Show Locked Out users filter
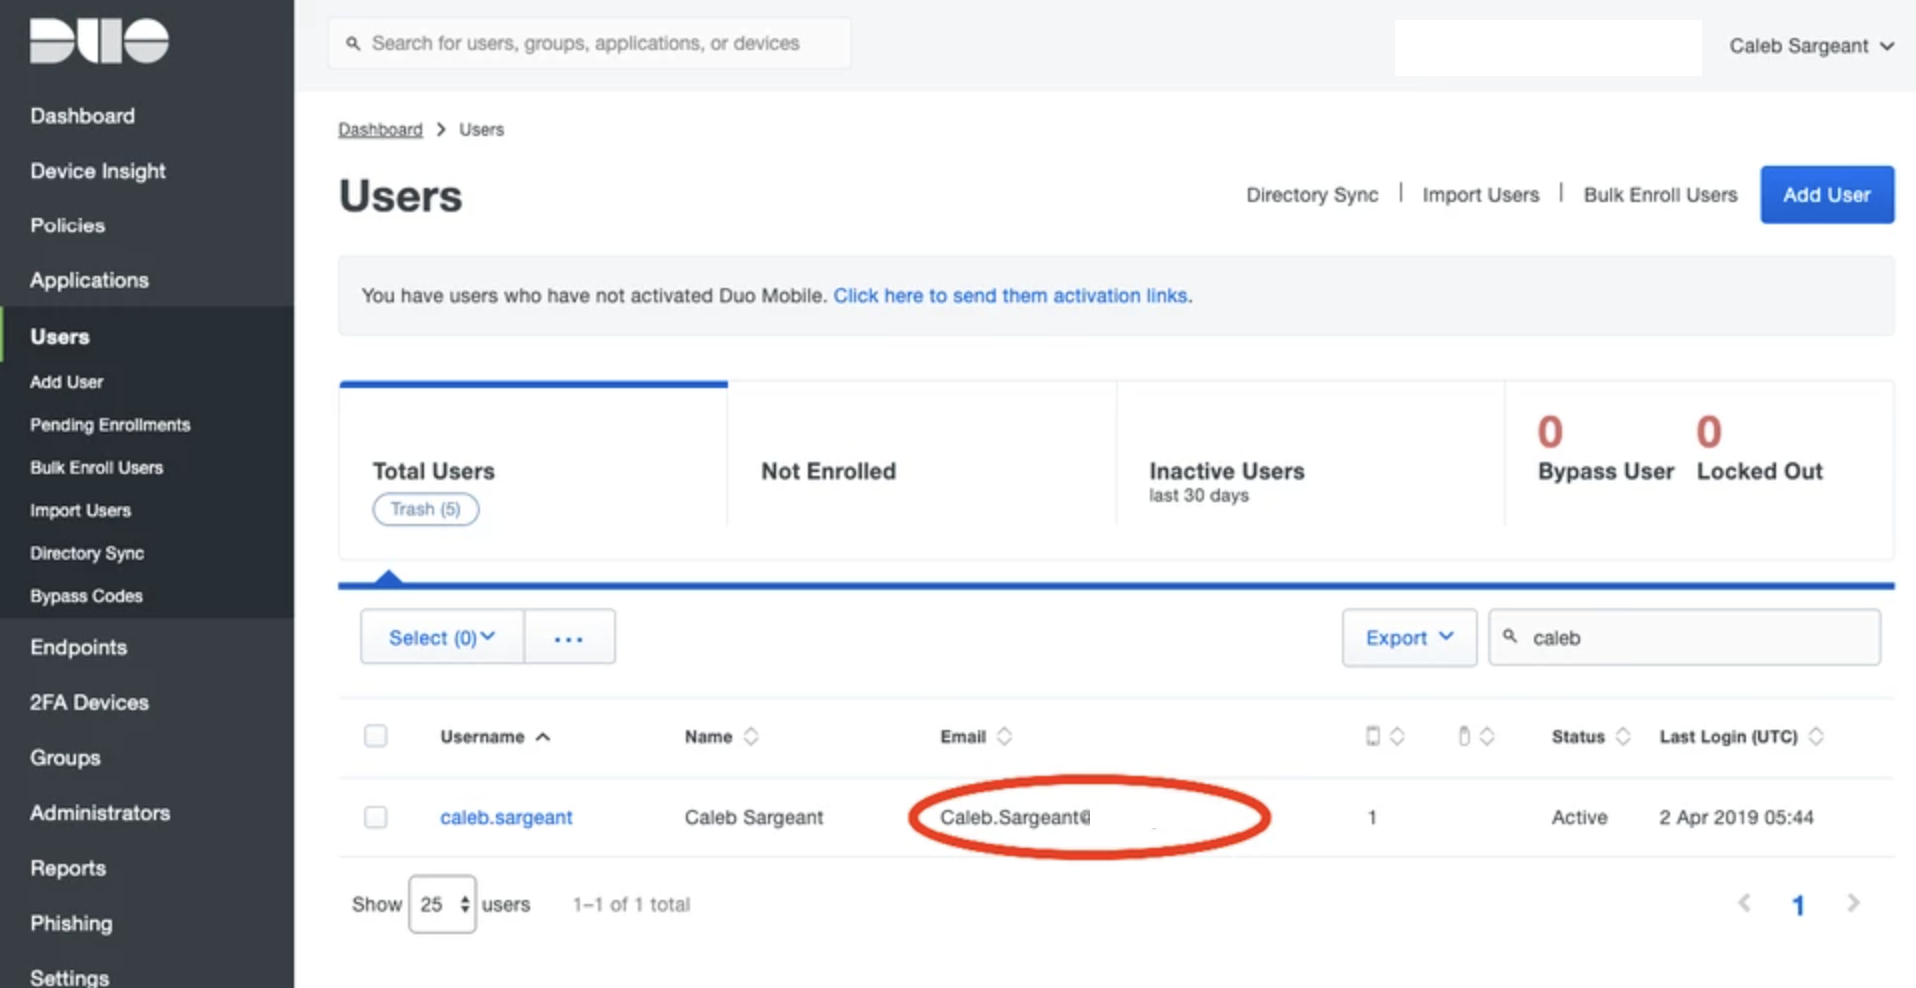 point(1759,449)
